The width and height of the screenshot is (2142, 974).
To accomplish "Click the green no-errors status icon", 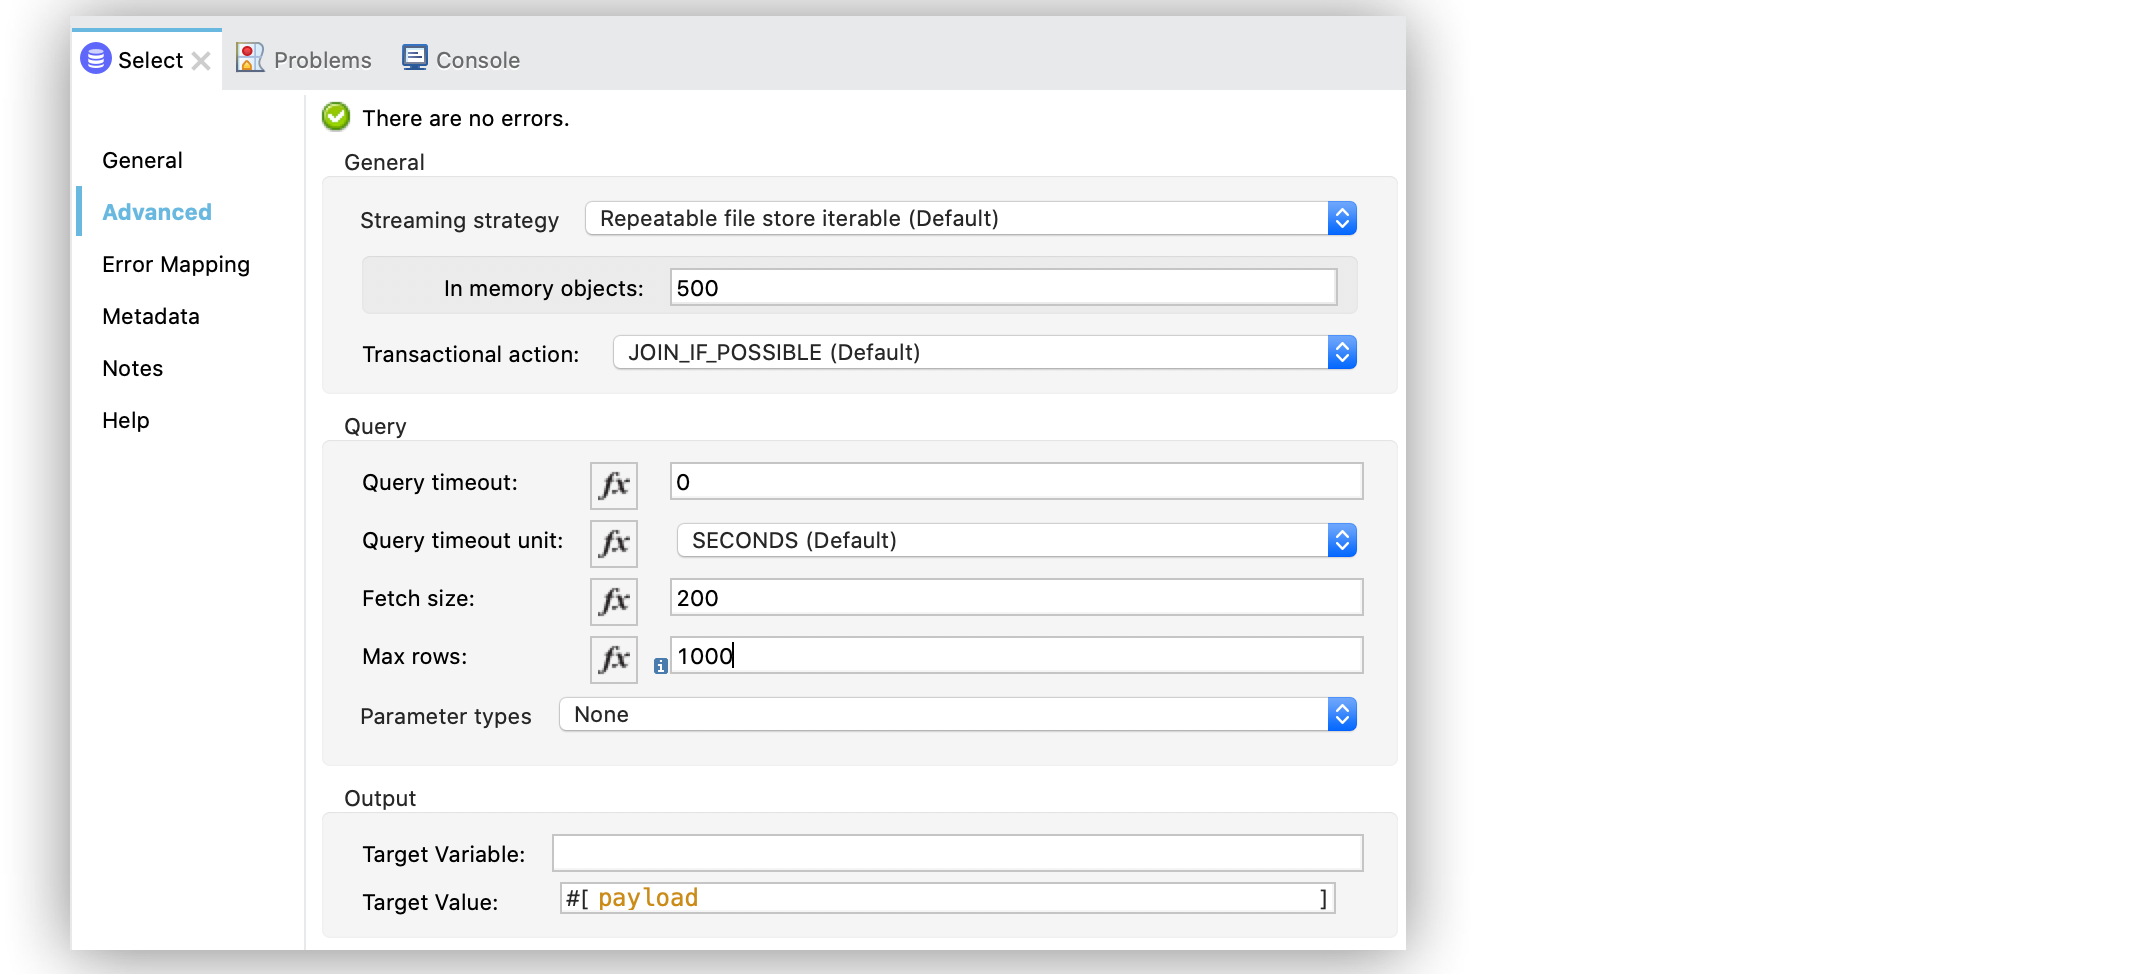I will (335, 116).
